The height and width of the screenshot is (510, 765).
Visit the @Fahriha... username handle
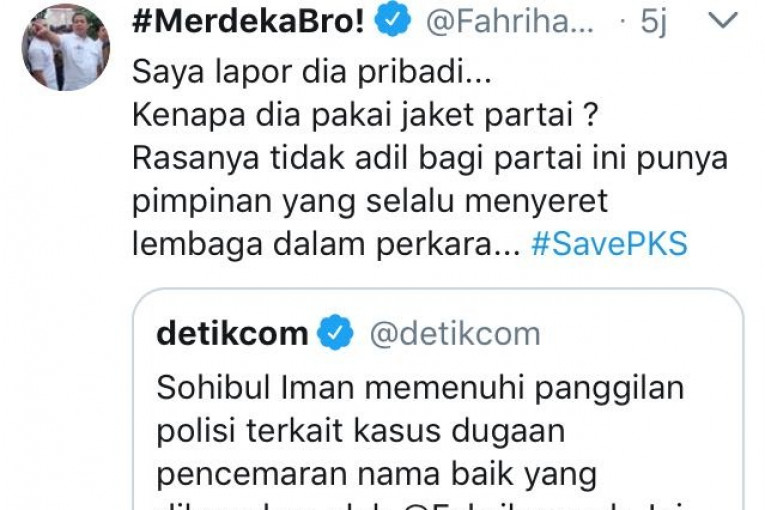click(x=510, y=21)
